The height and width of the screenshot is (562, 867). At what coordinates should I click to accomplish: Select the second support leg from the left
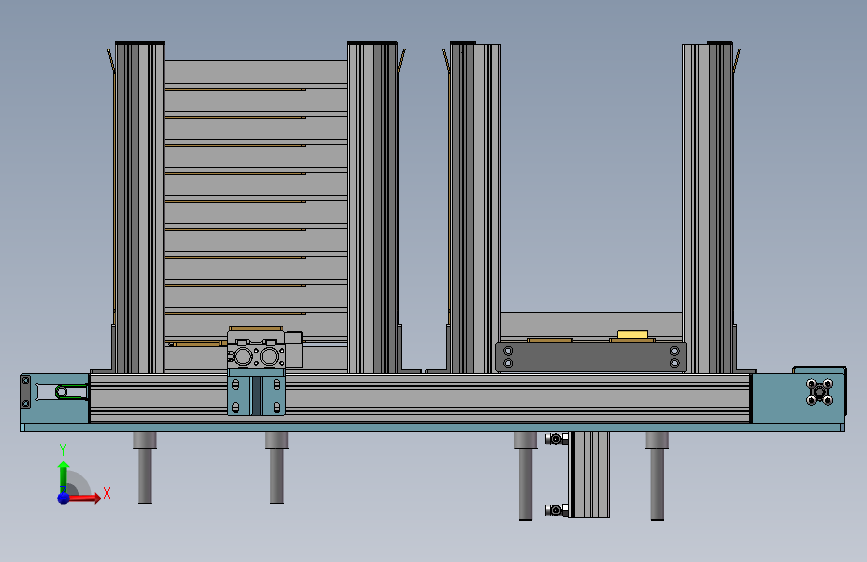pos(276,468)
